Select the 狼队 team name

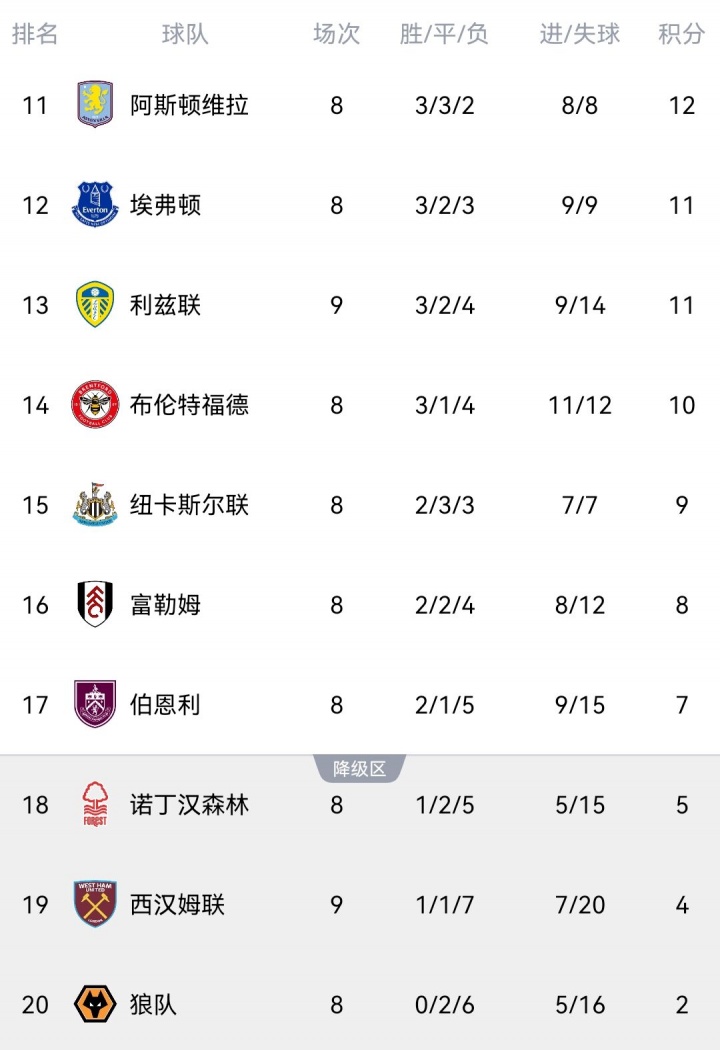153,1004
